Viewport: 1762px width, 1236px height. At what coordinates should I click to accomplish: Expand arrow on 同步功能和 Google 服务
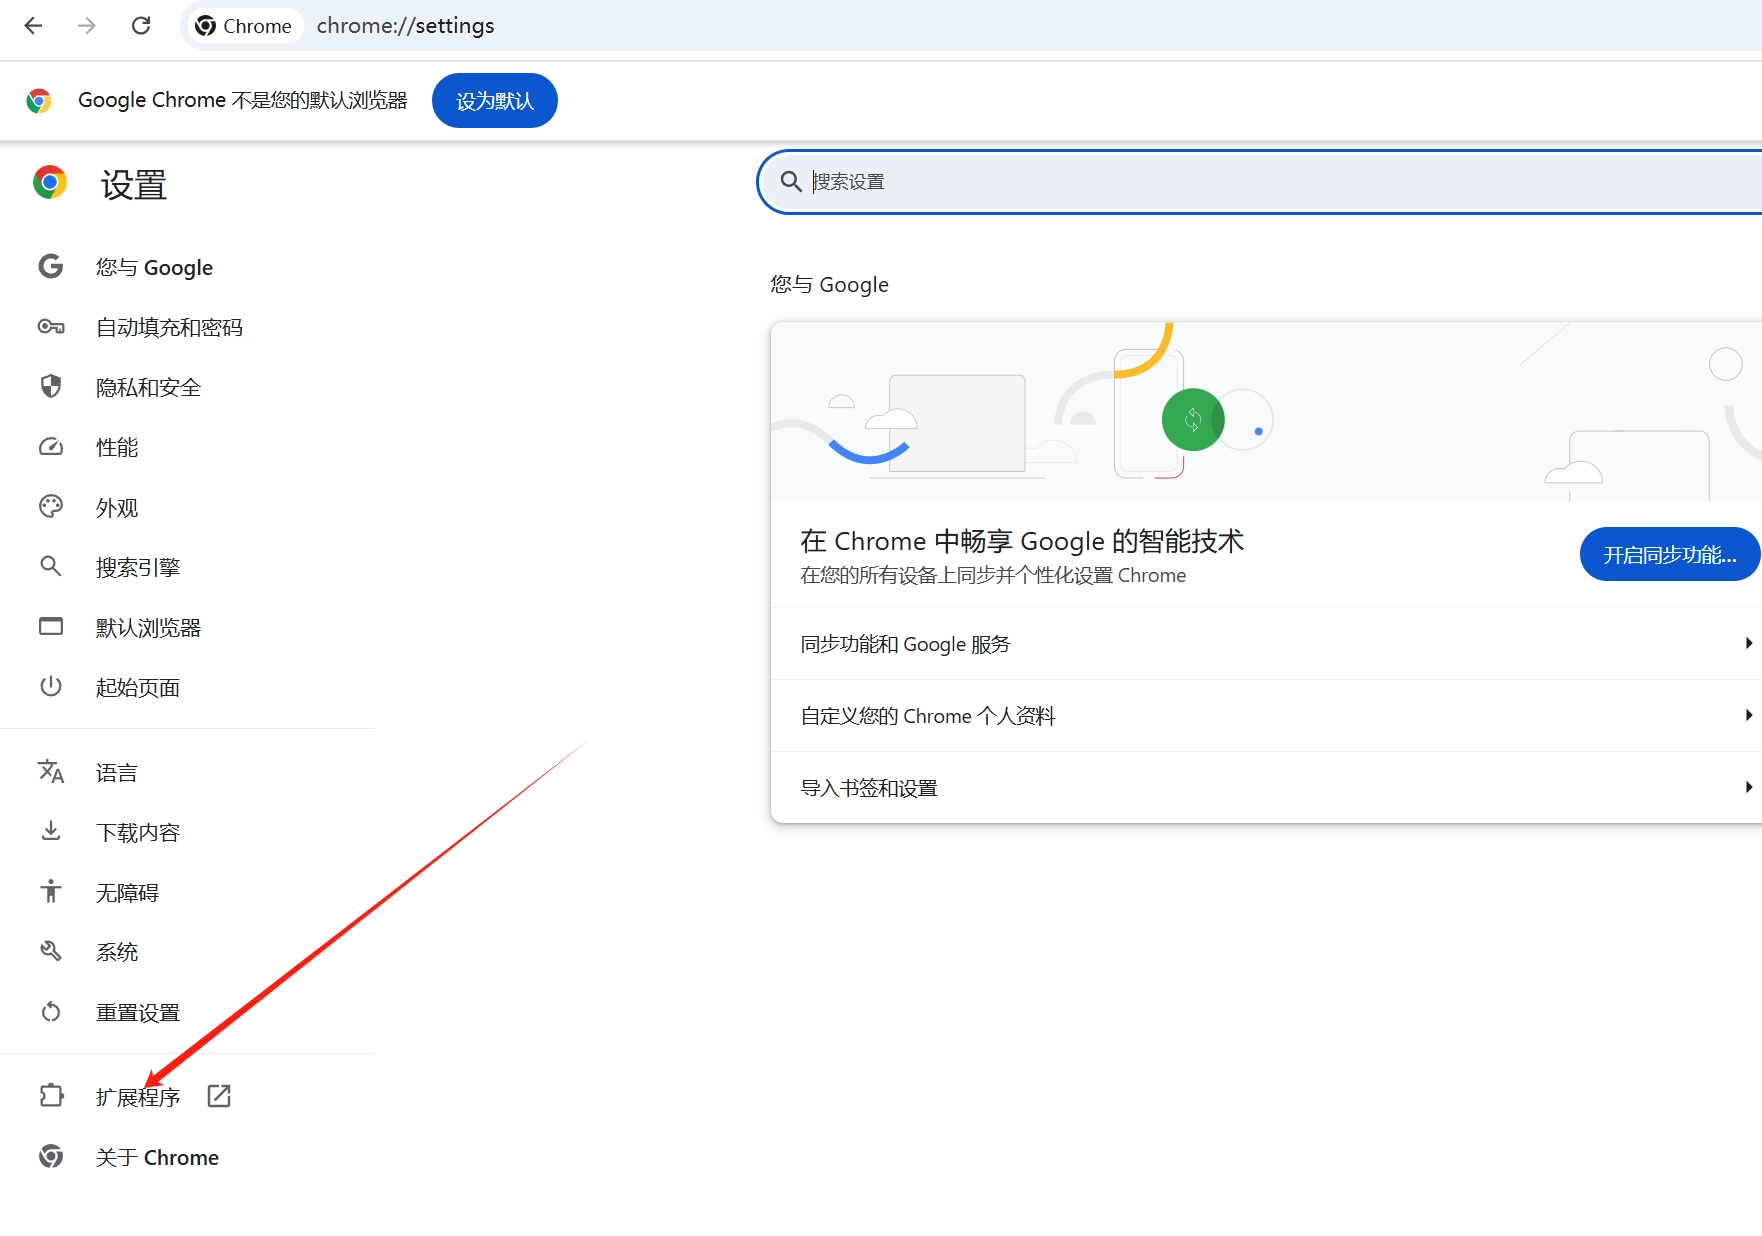(1748, 643)
